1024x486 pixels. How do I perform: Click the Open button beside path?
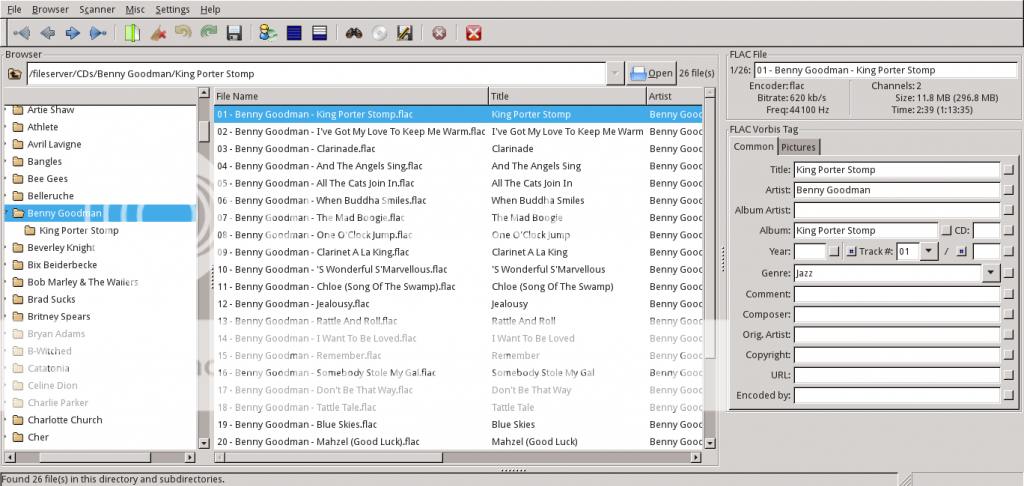(x=650, y=74)
